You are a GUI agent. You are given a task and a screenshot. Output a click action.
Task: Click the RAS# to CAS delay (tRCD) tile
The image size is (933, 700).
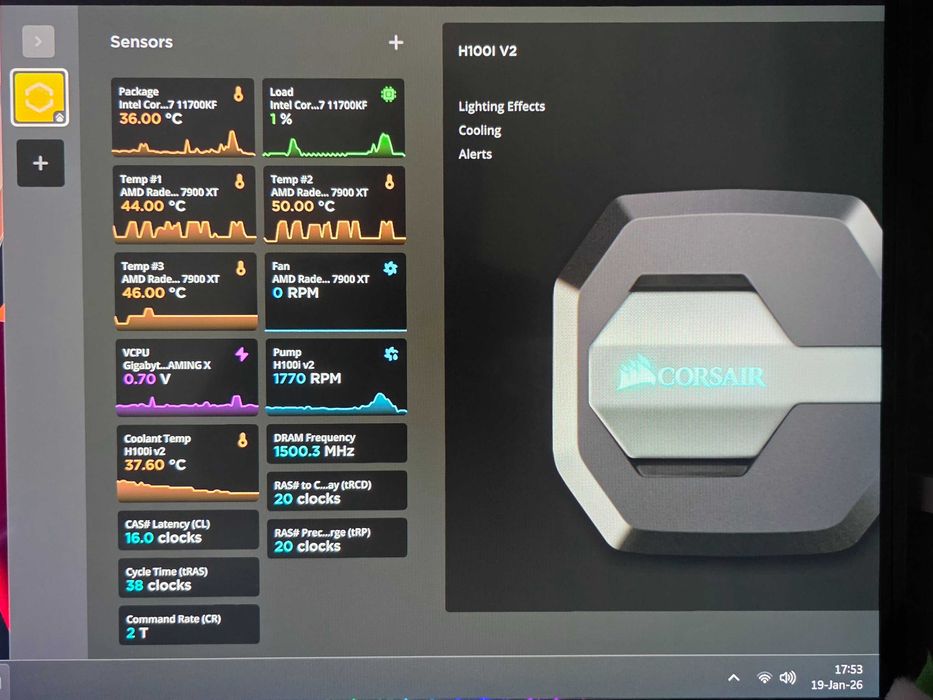pos(337,491)
